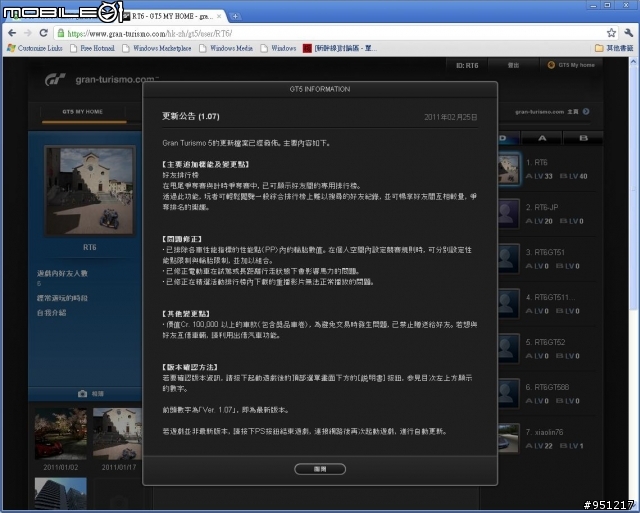
Task: Click the update notice (1.07) title
Action: click(191, 116)
